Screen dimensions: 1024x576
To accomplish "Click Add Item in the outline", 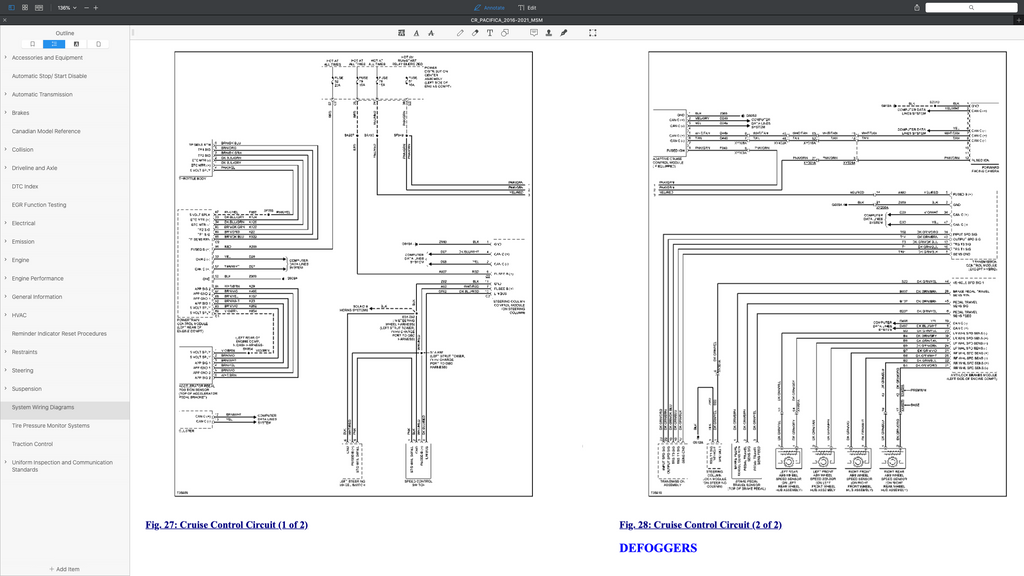I will tap(65, 569).
